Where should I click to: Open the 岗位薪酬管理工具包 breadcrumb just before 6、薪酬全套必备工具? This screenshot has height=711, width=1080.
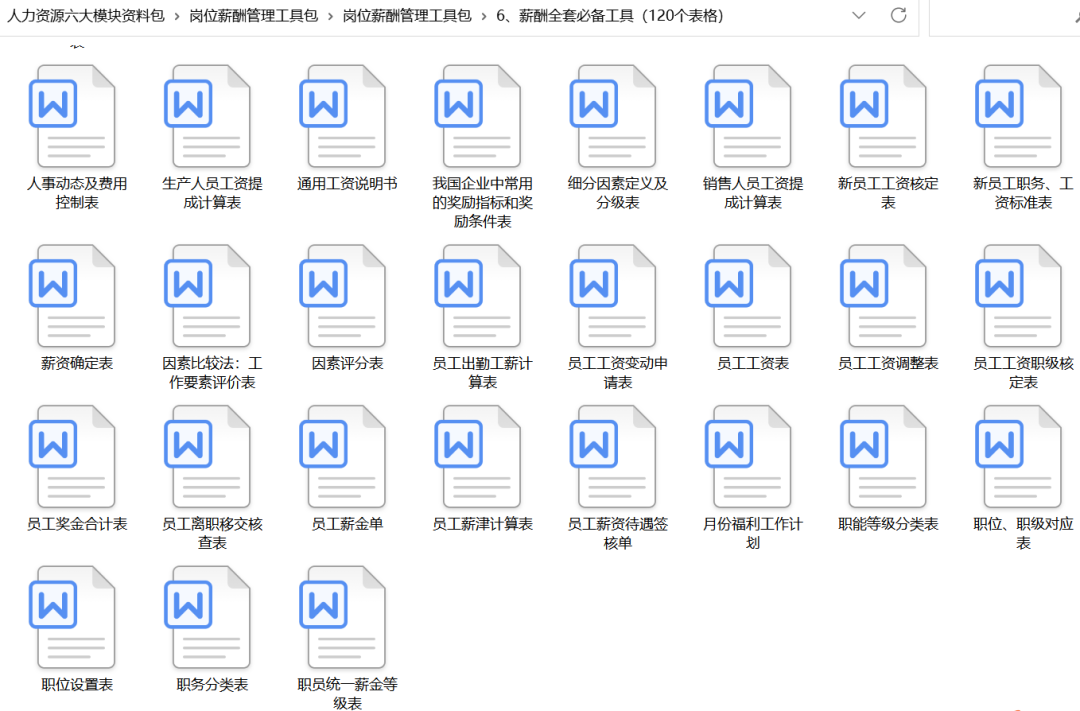pos(407,16)
